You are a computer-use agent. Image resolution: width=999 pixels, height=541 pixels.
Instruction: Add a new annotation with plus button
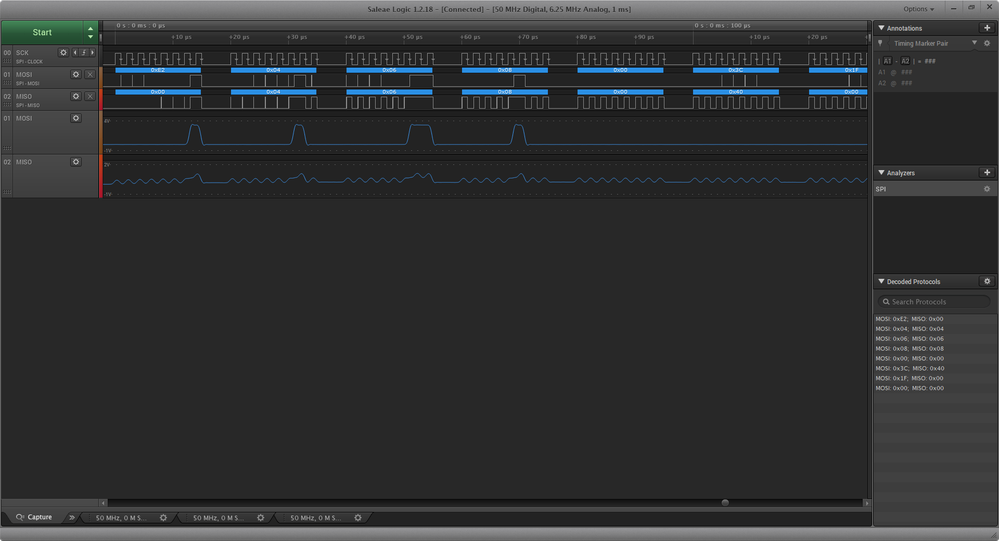pyautogui.click(x=987, y=28)
